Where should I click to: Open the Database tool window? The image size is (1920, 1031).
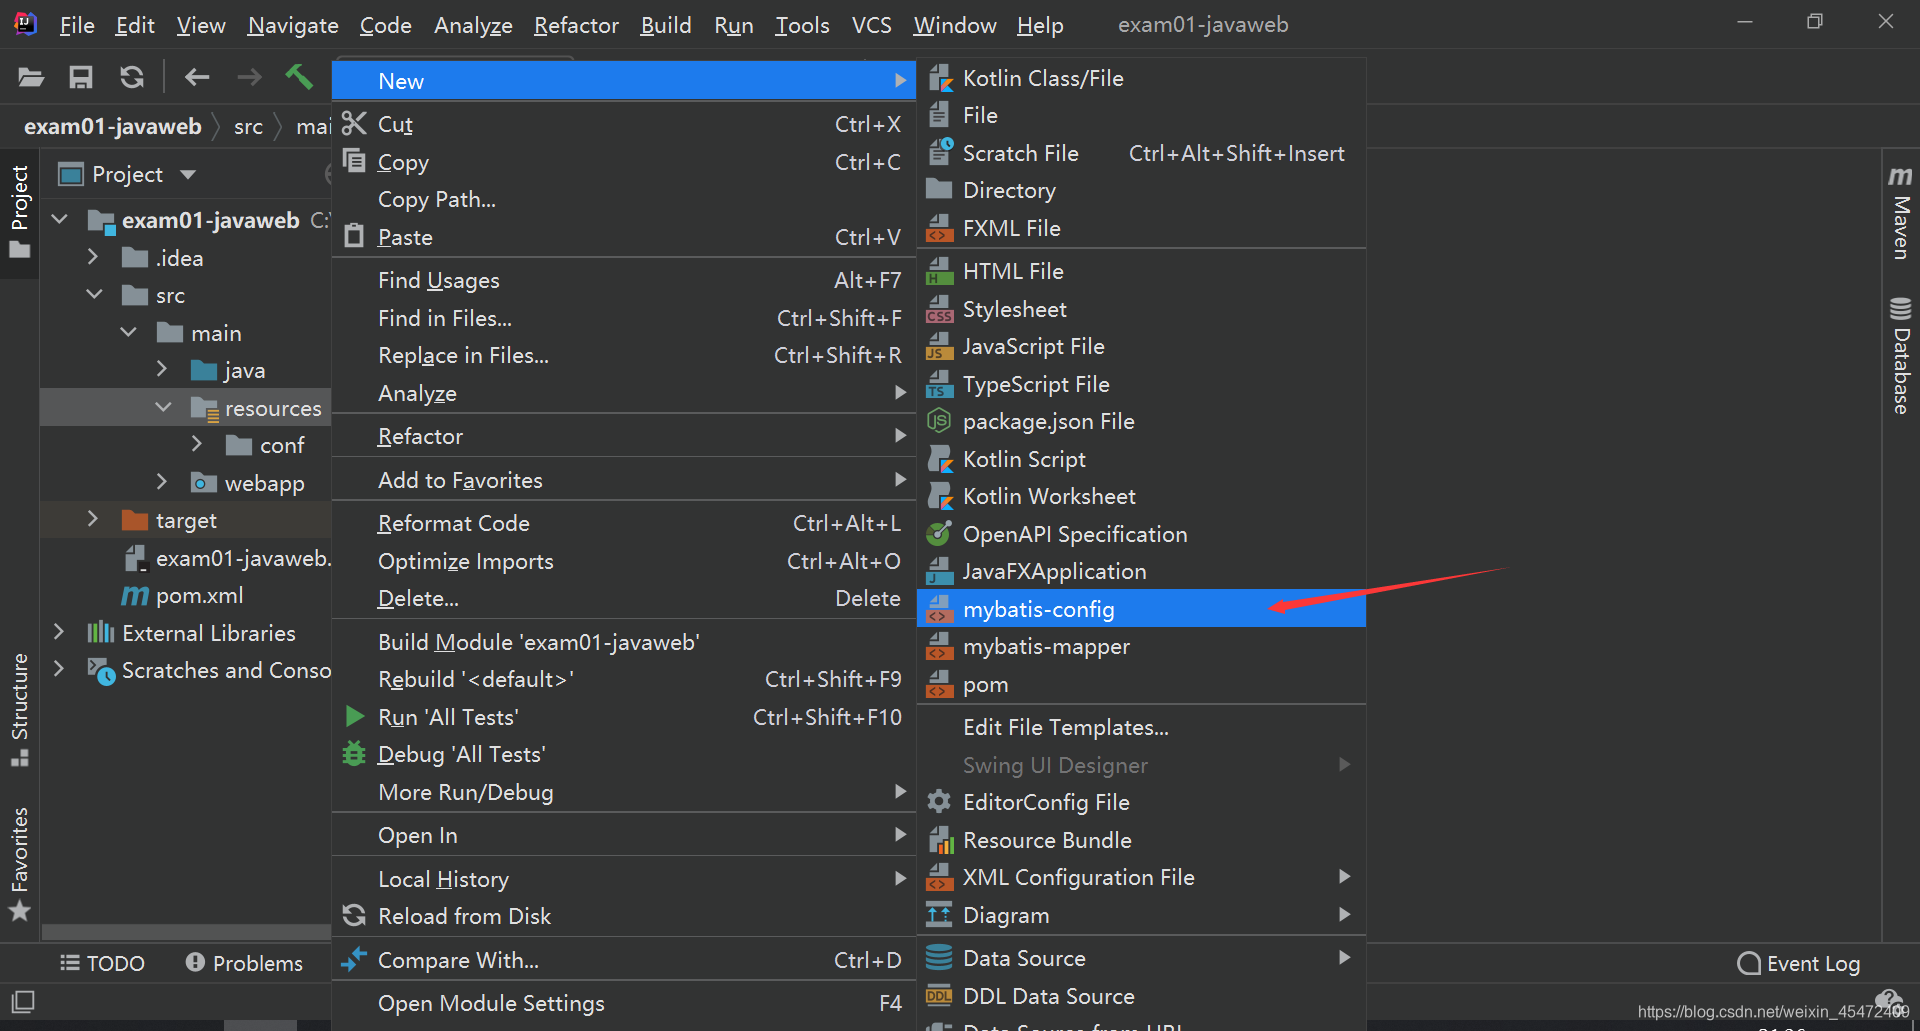(x=1901, y=355)
